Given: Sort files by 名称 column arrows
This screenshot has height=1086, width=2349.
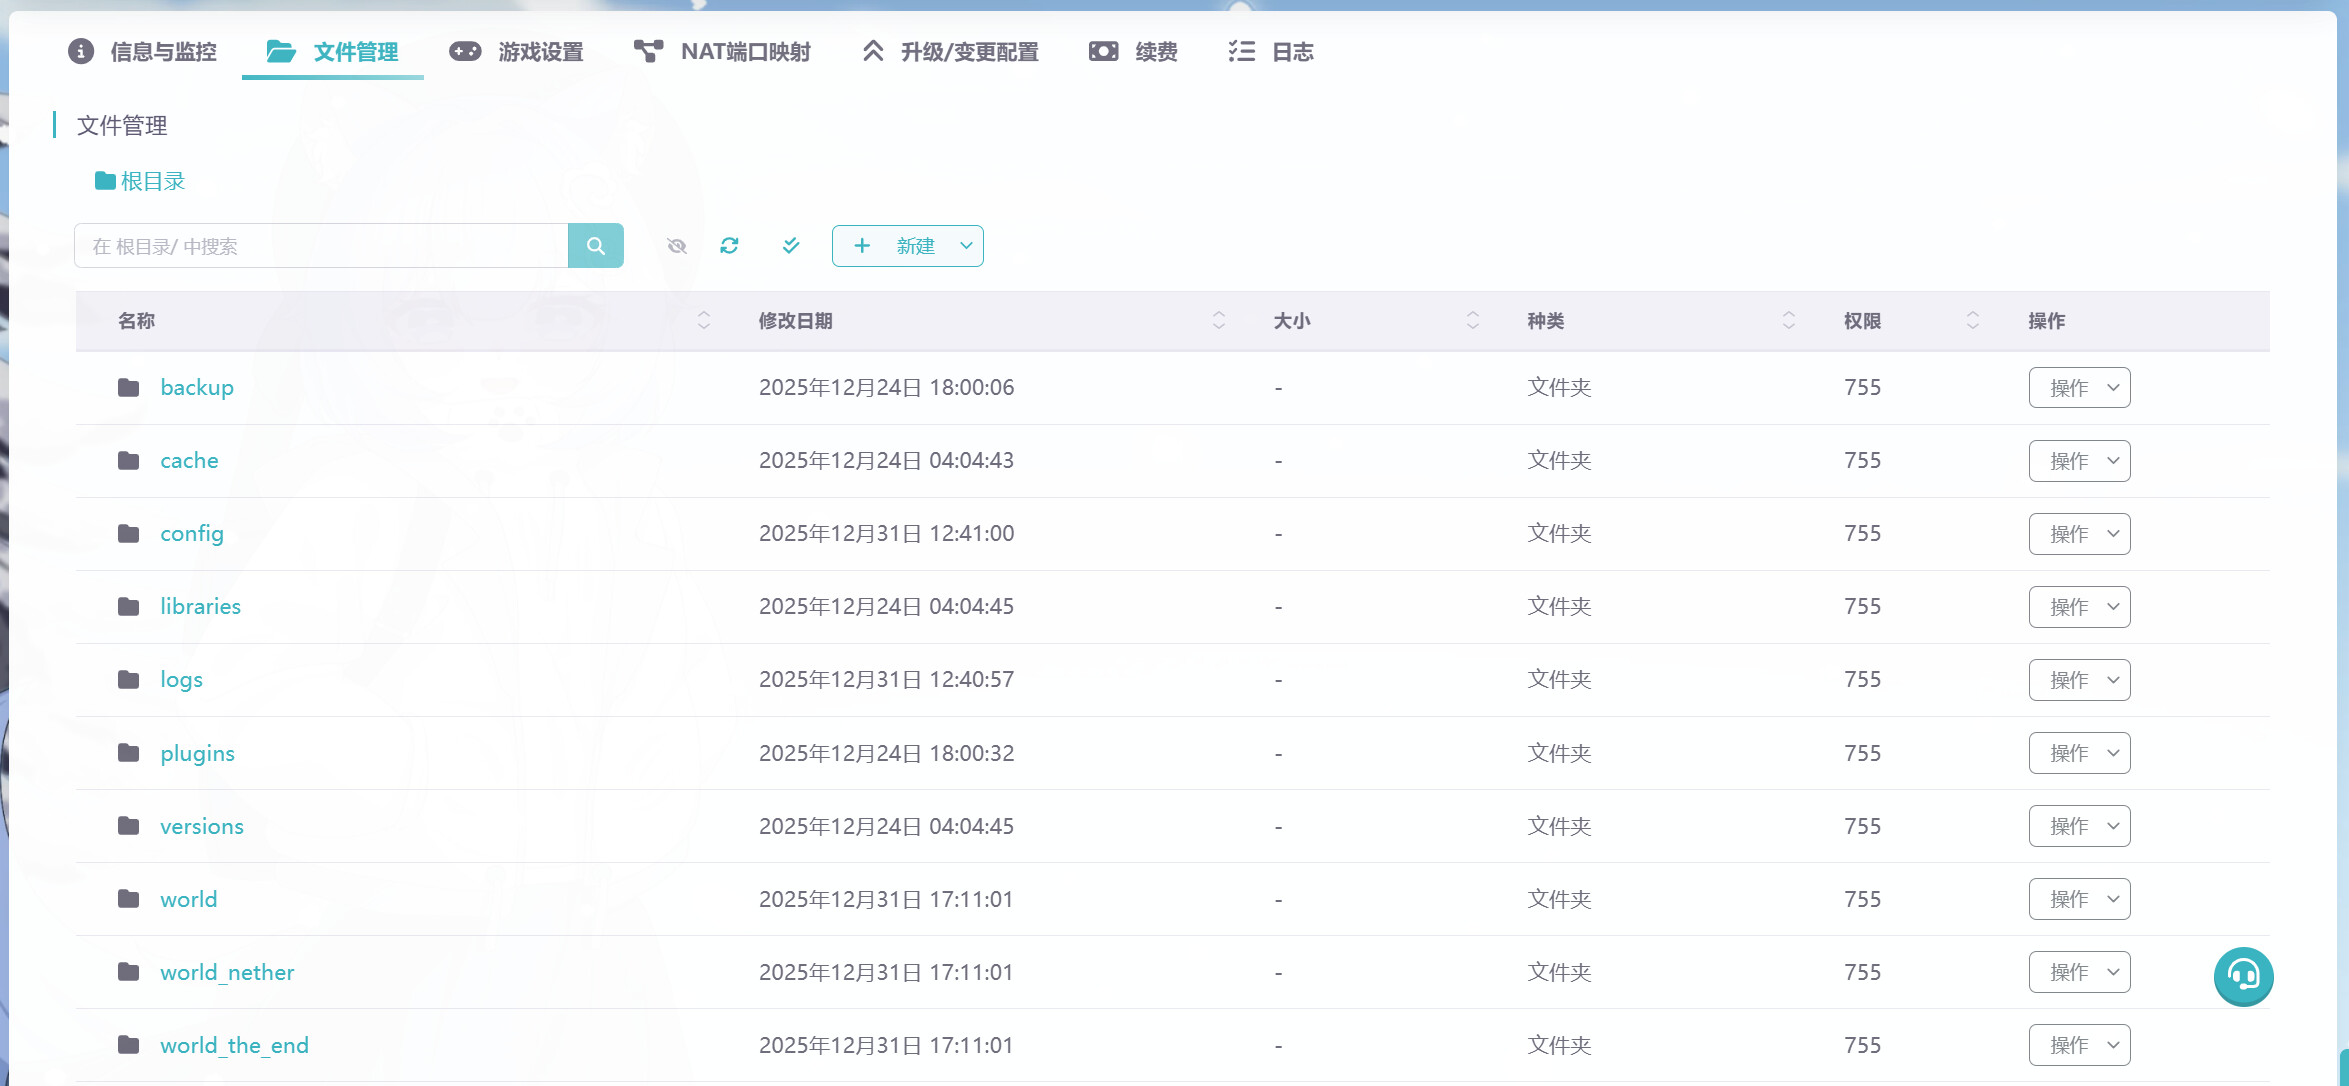Looking at the screenshot, I should pyautogui.click(x=703, y=321).
